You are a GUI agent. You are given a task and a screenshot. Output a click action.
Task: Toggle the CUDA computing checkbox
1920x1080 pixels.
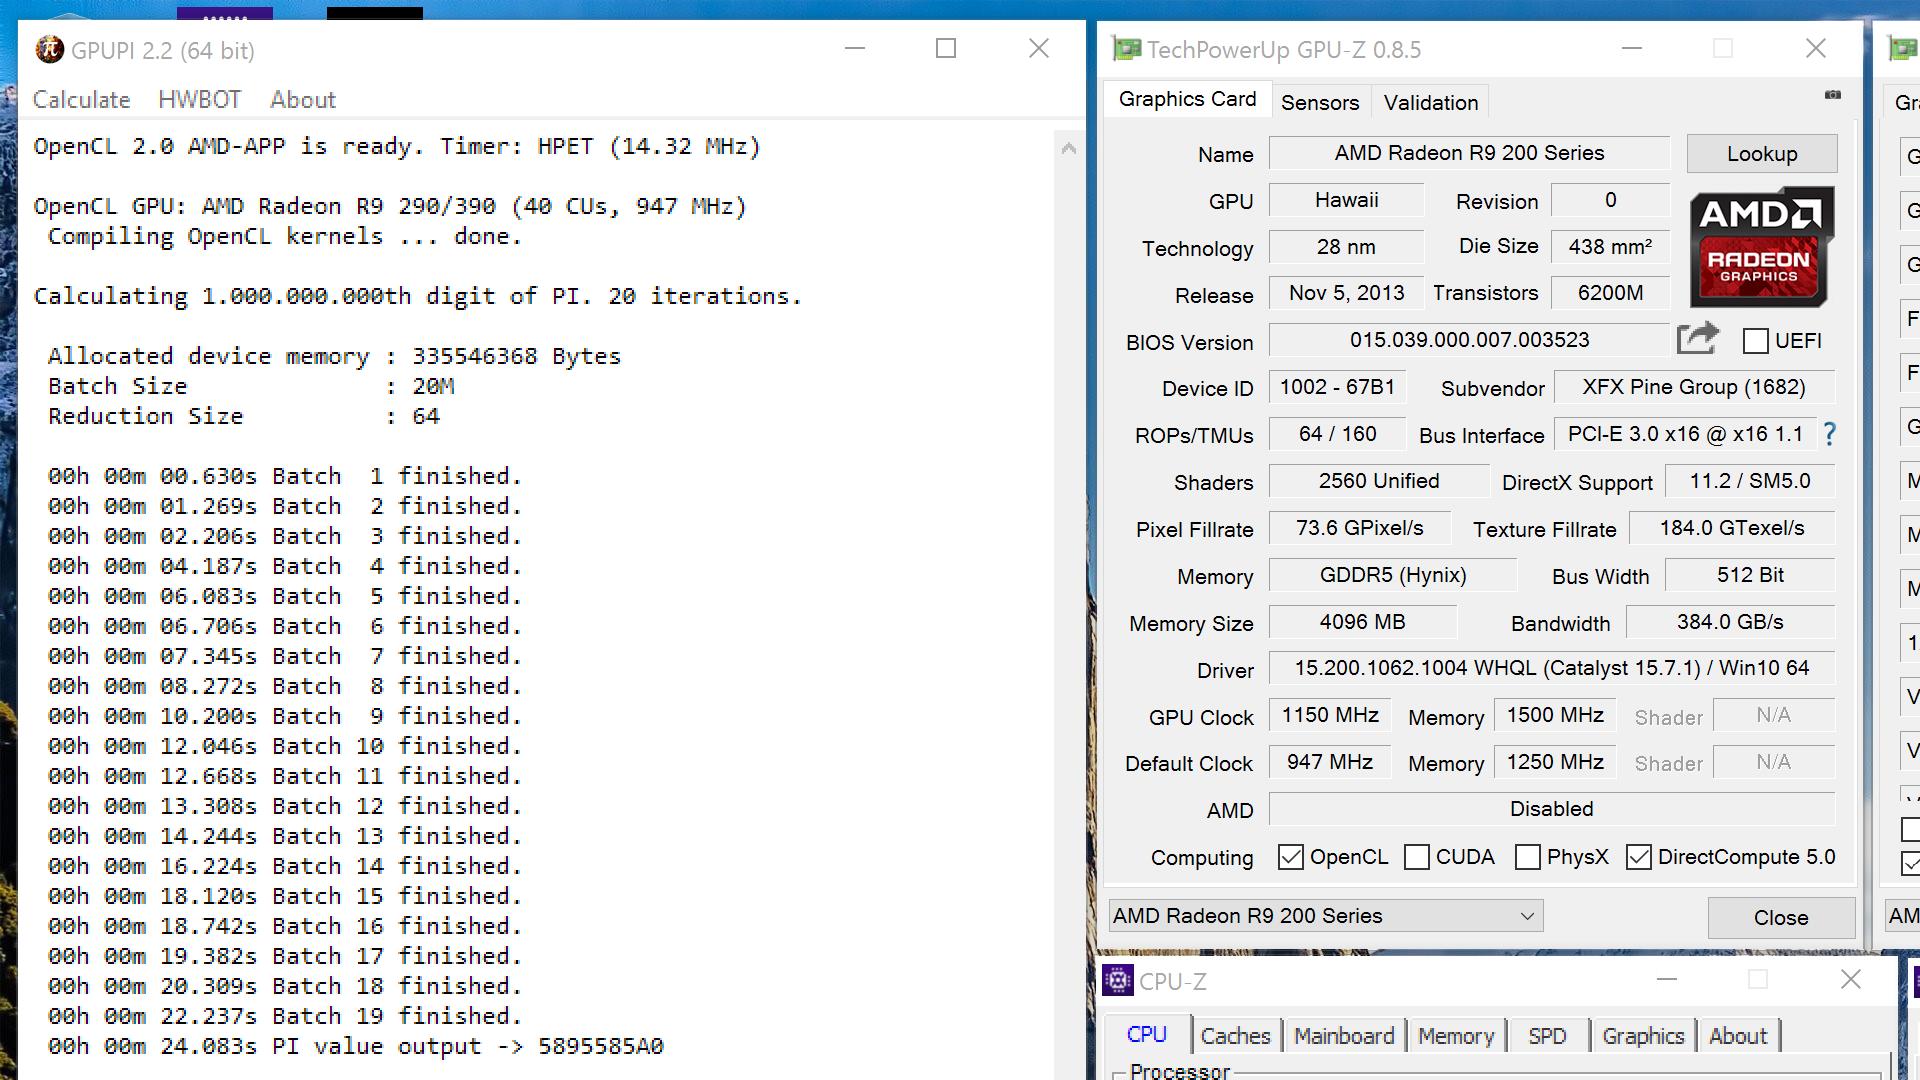pyautogui.click(x=1416, y=857)
